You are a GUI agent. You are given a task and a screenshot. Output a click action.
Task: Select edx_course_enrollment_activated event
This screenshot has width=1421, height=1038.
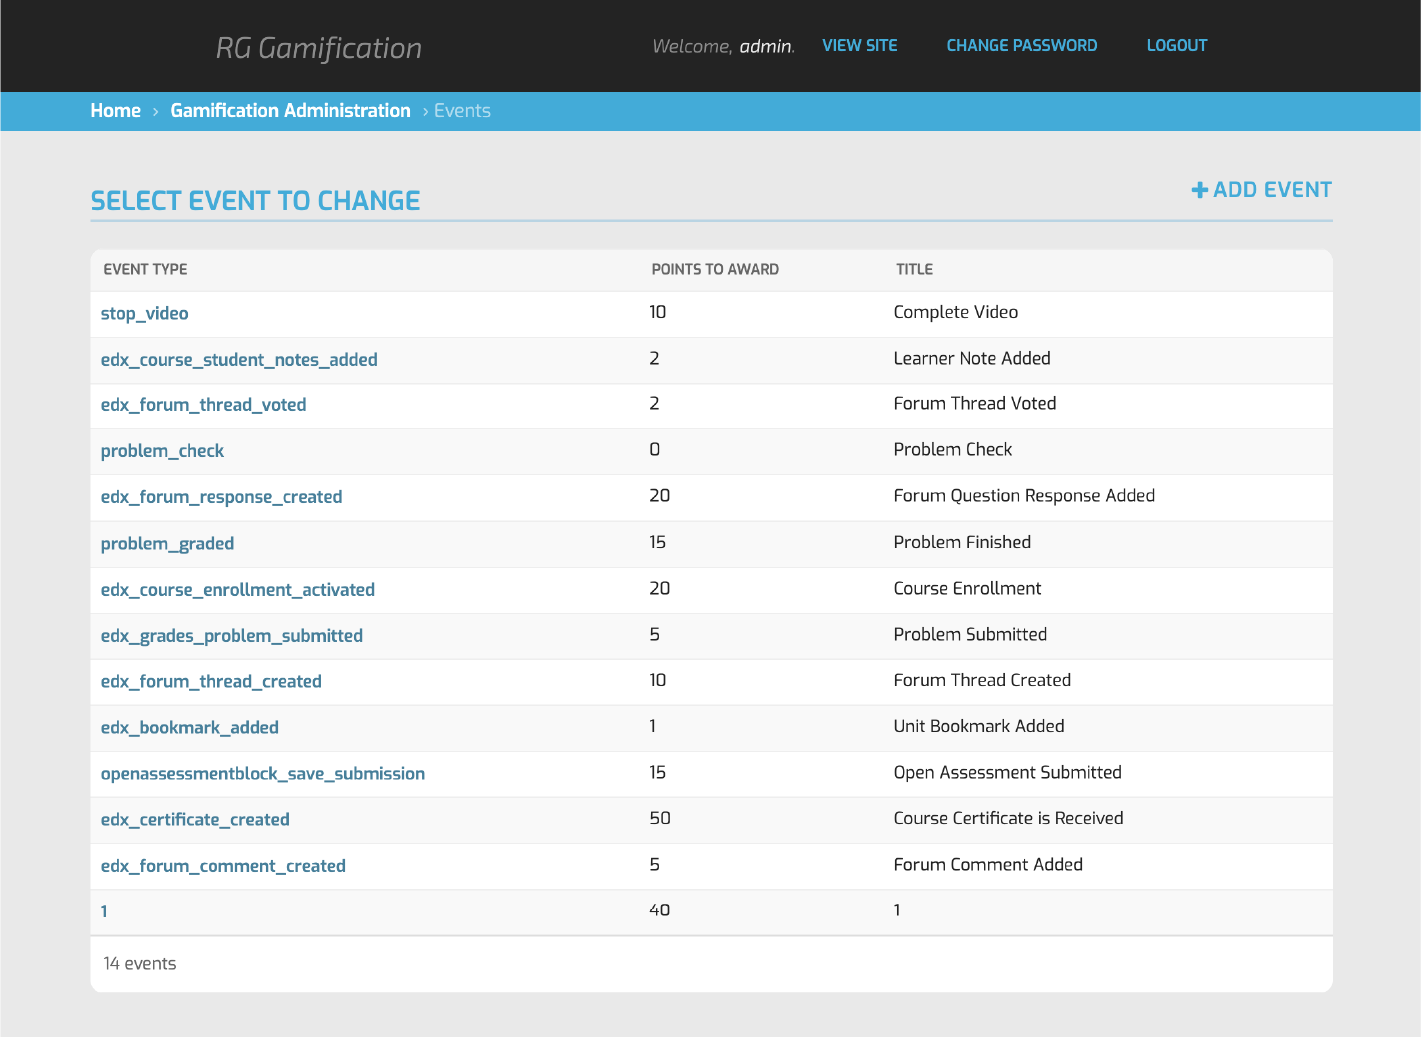(238, 589)
